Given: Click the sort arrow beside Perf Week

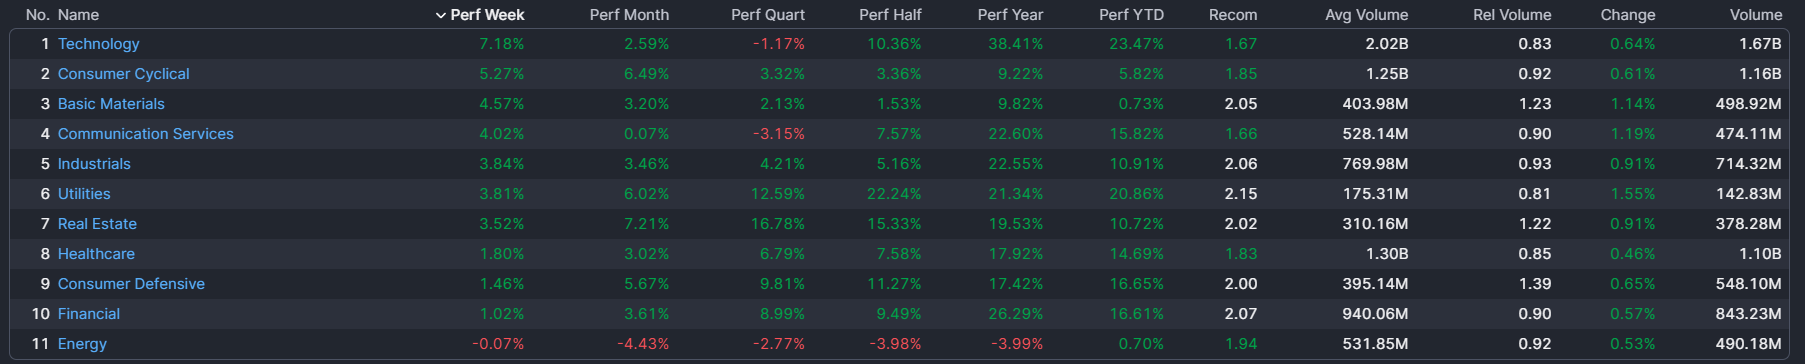Looking at the screenshot, I should (441, 15).
